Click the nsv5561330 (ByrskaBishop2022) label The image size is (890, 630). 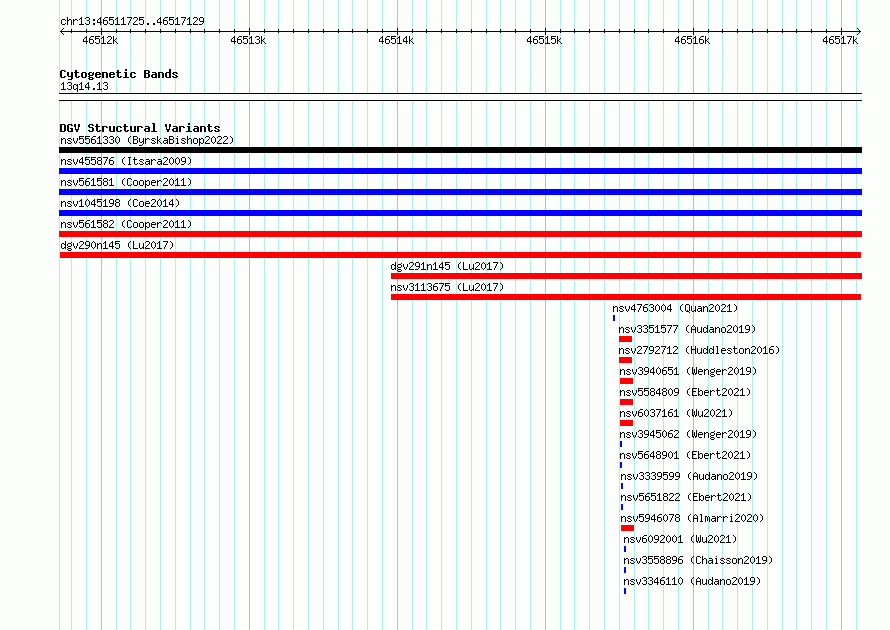coord(147,140)
